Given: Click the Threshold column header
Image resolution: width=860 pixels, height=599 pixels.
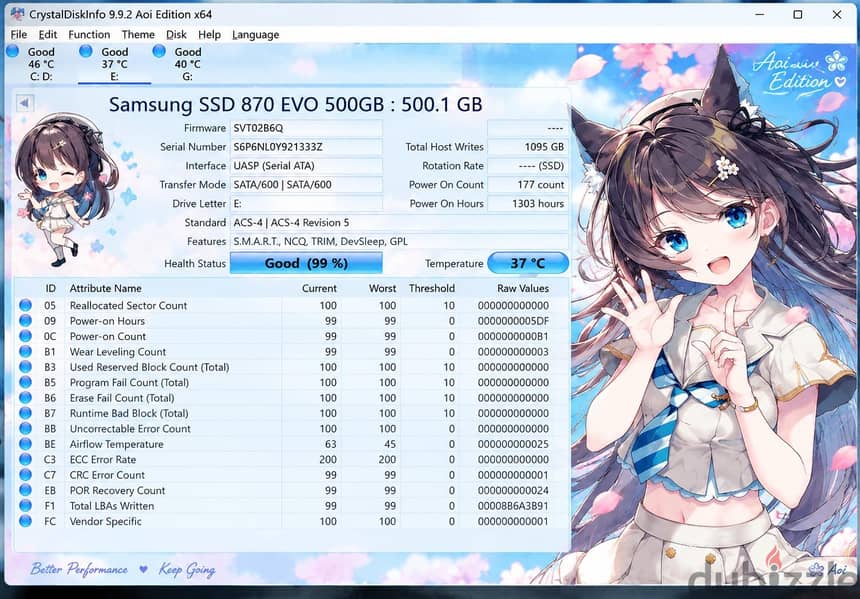Looking at the screenshot, I should pyautogui.click(x=432, y=289).
